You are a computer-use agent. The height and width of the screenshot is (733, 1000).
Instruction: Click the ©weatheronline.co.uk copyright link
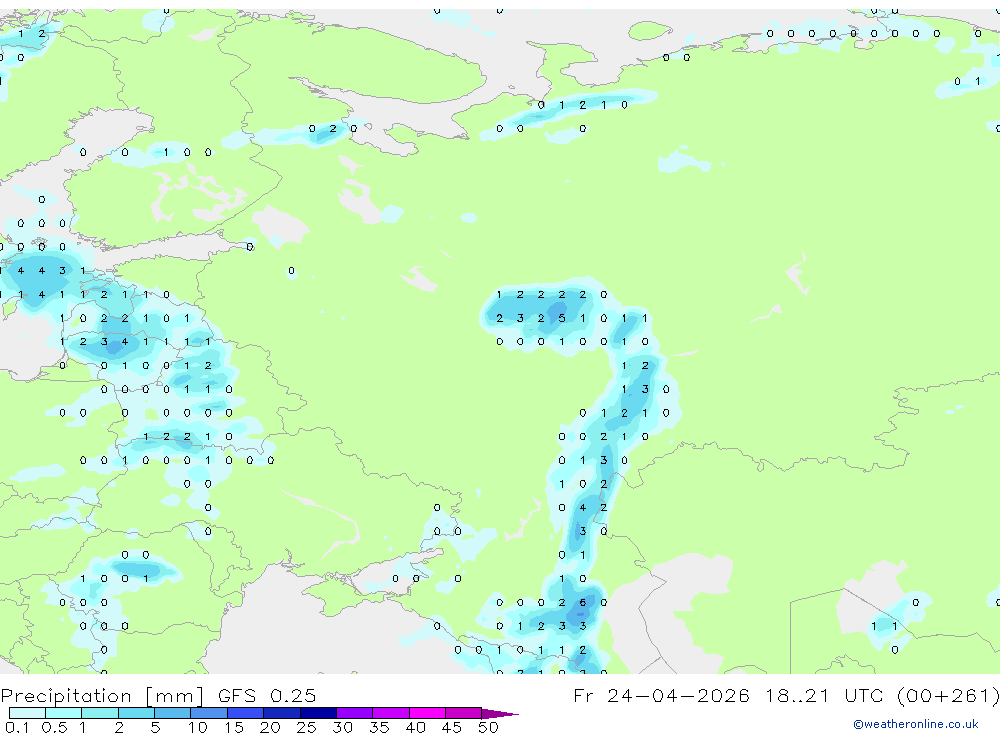[x=916, y=724]
